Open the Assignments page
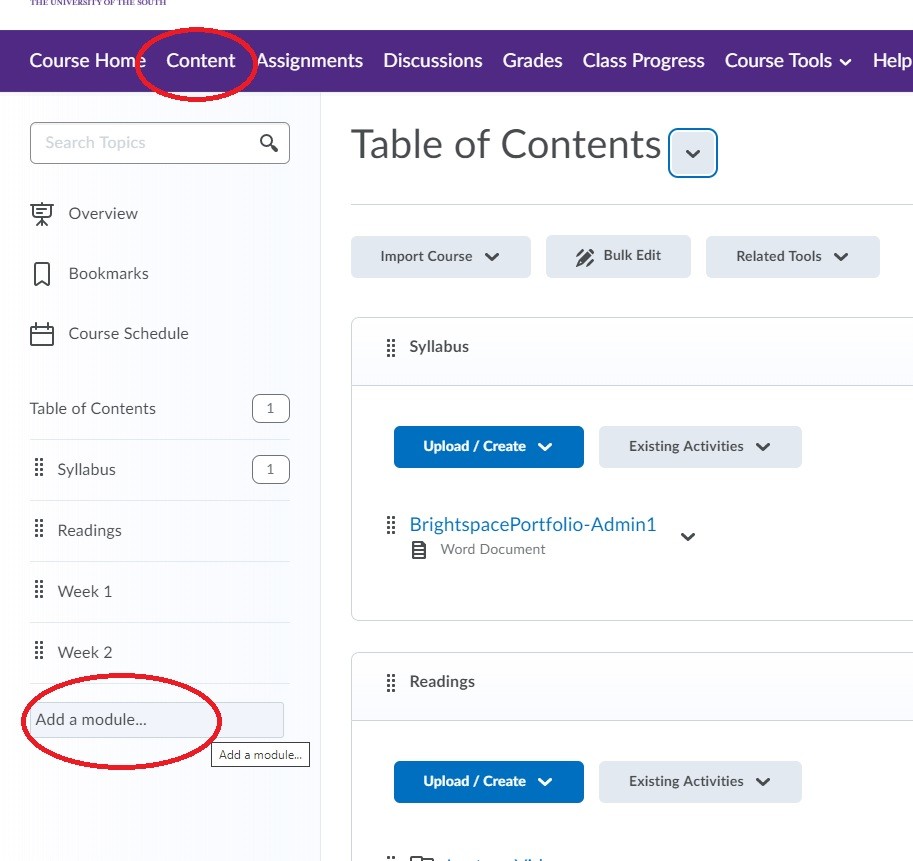The width and height of the screenshot is (913, 861). pyautogui.click(x=309, y=61)
